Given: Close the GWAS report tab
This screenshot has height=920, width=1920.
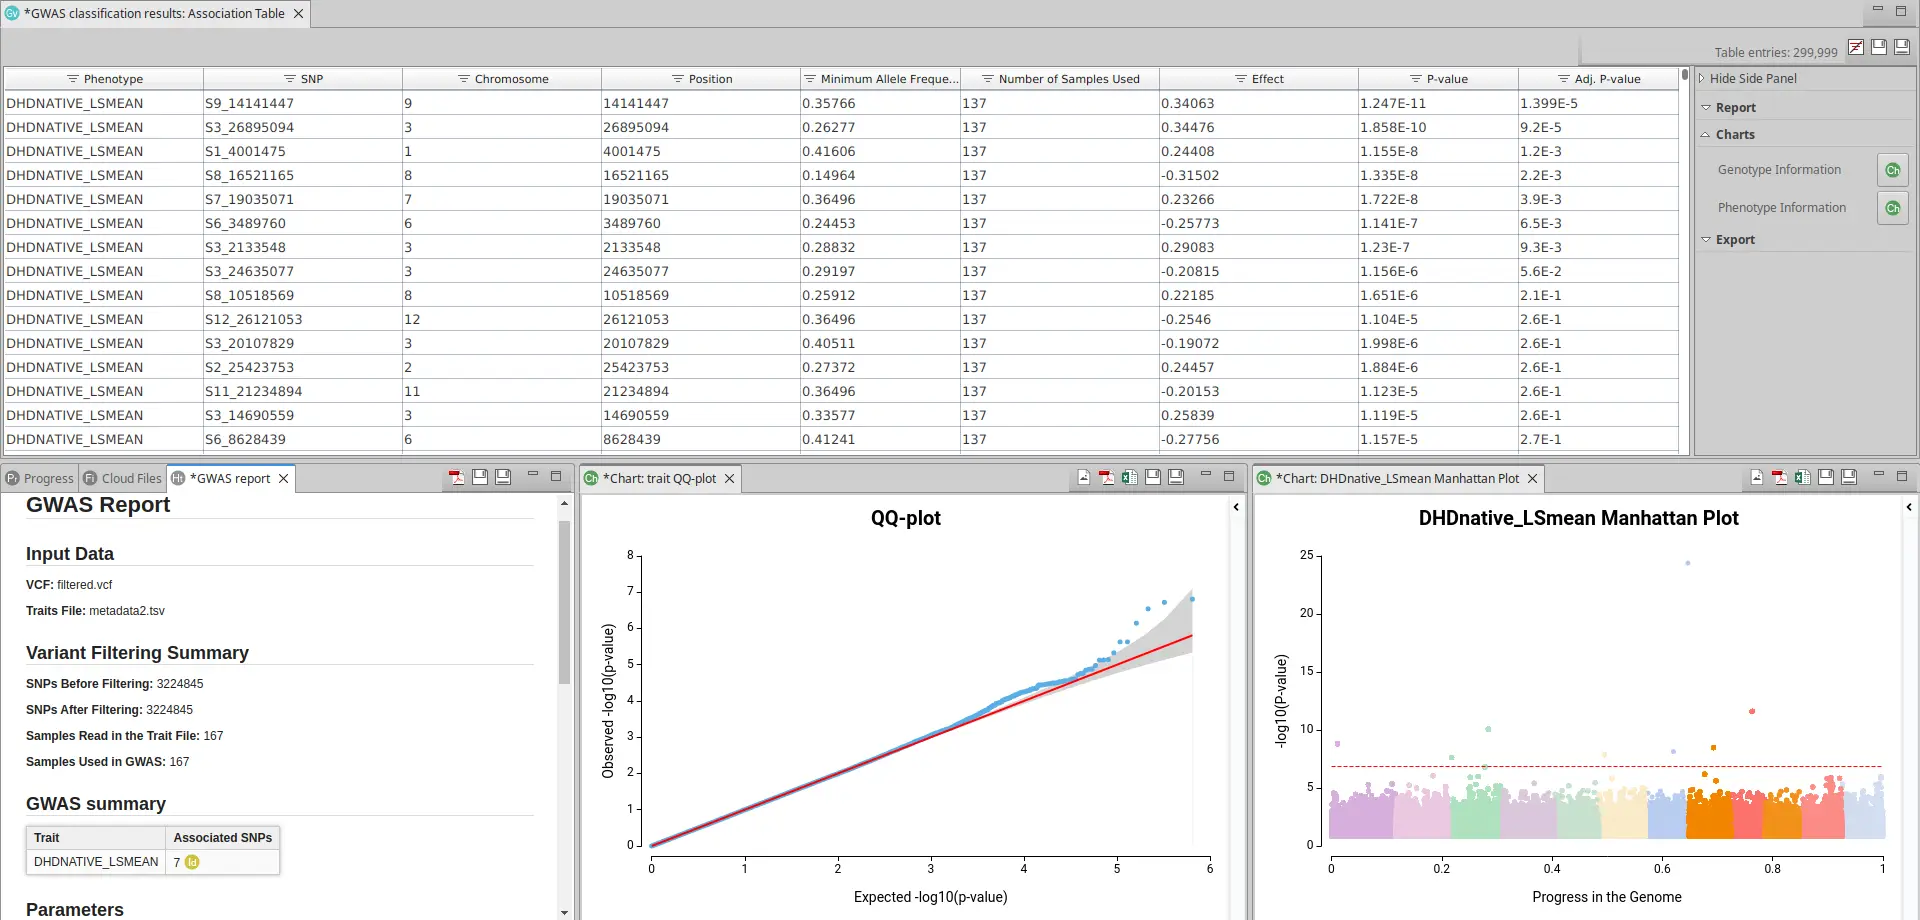Looking at the screenshot, I should pos(284,479).
